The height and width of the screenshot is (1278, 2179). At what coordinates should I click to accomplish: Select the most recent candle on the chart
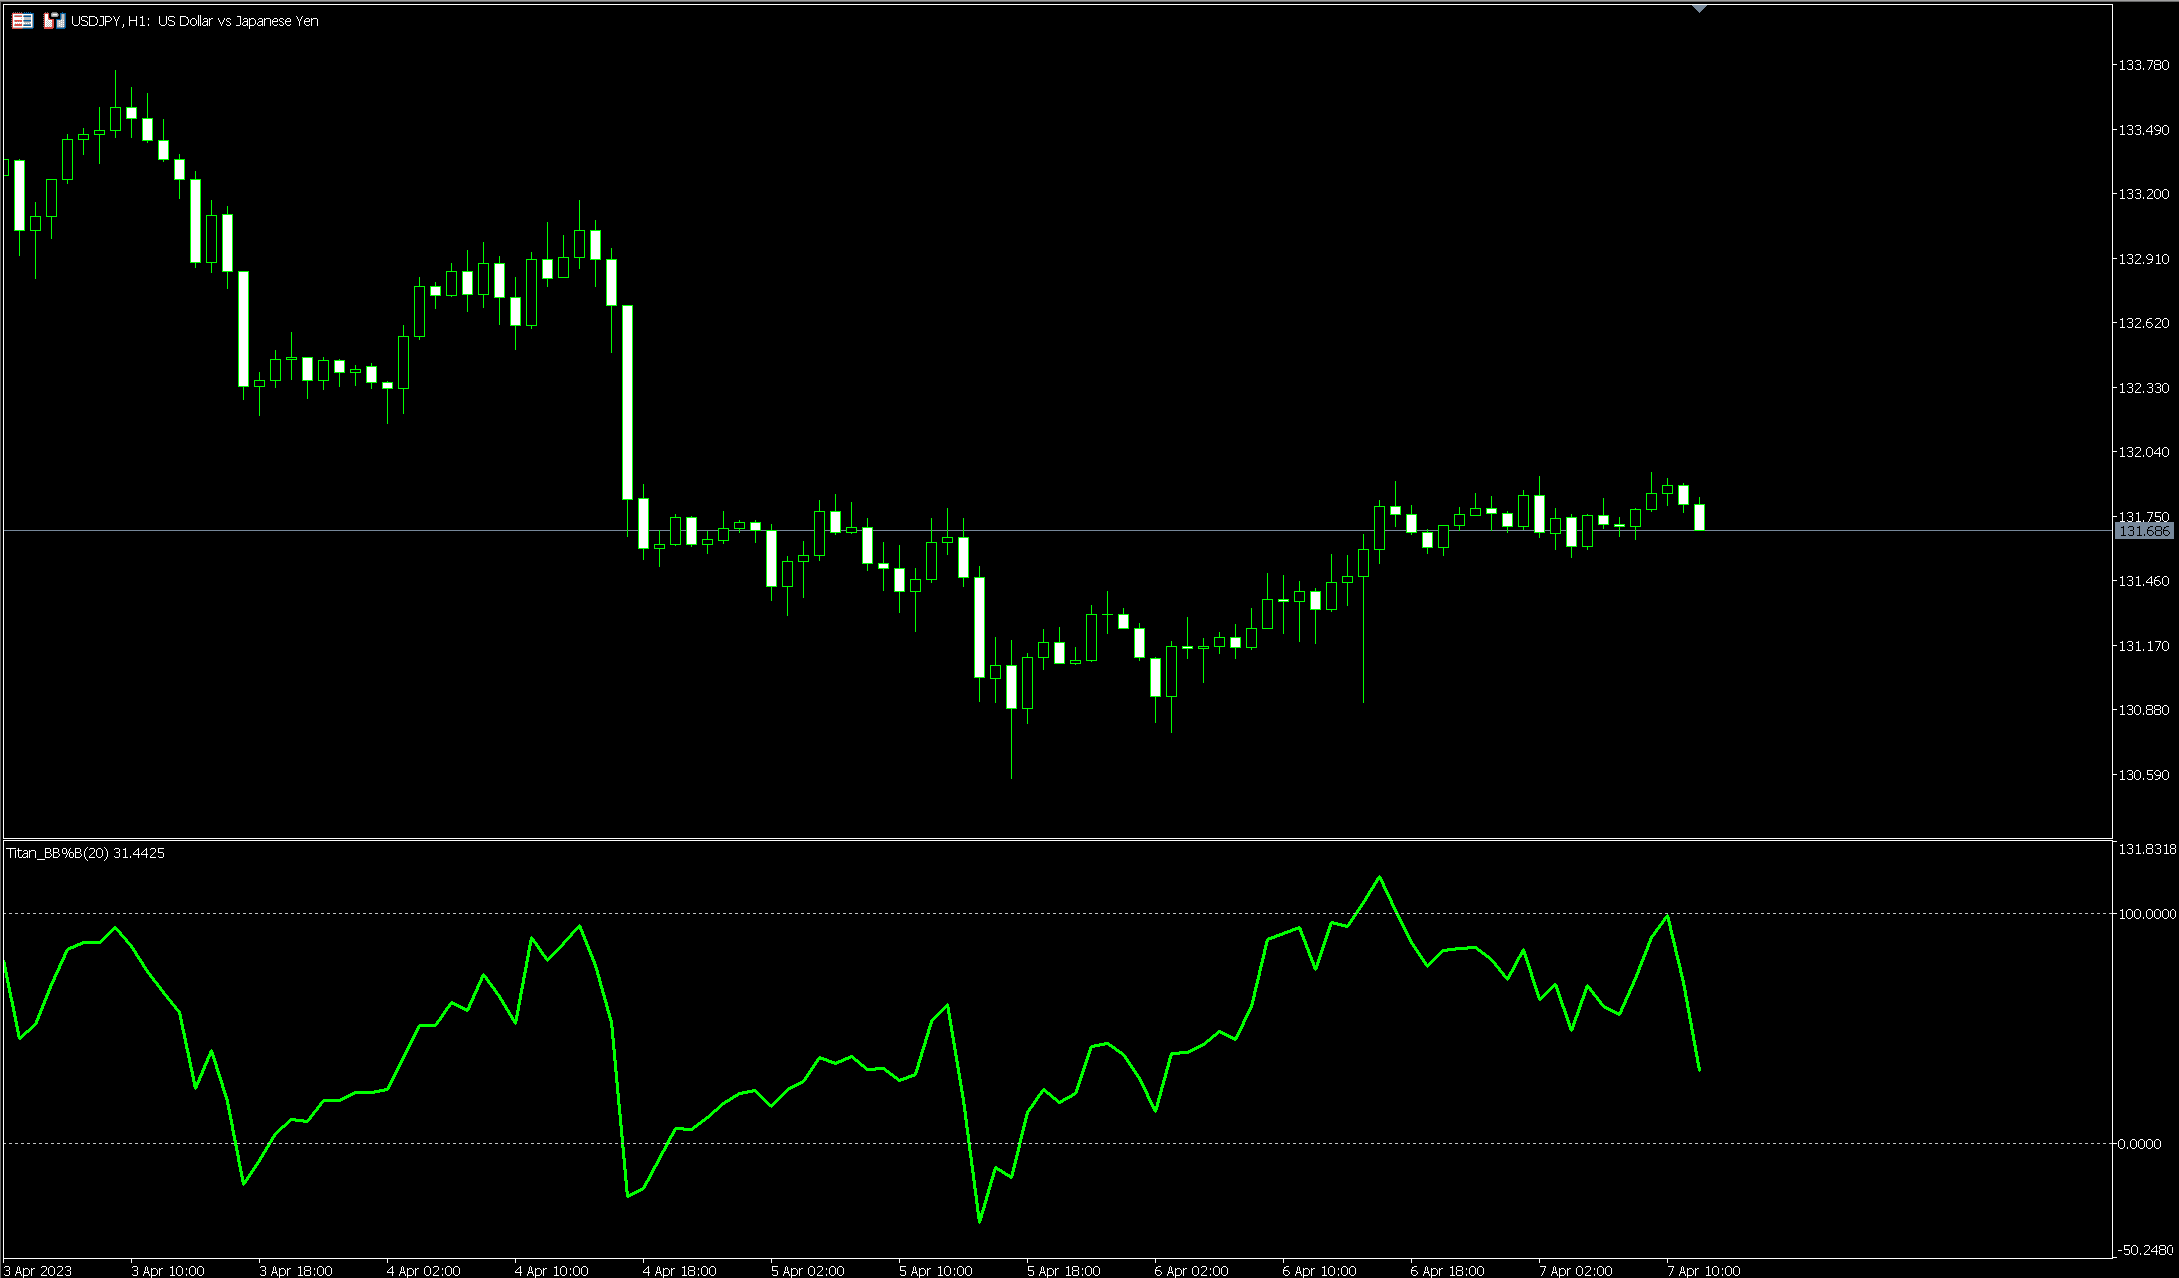[x=1700, y=515]
